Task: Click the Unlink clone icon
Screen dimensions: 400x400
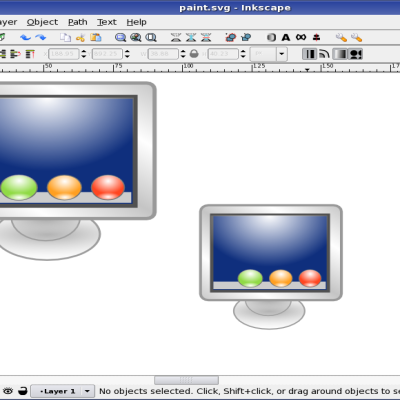Action: (206, 37)
